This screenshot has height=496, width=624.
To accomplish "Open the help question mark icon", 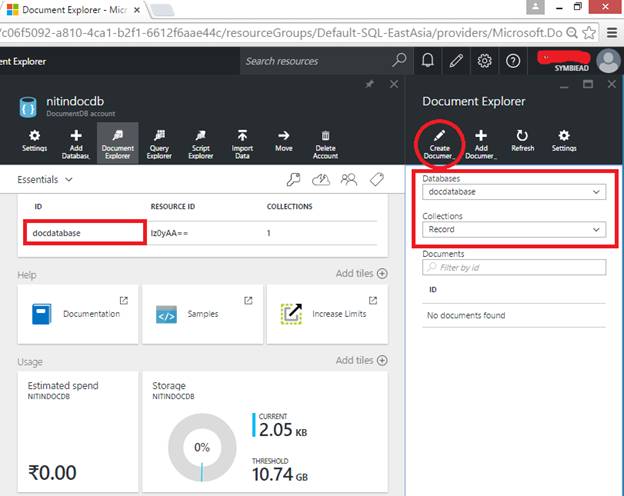I will [x=513, y=61].
